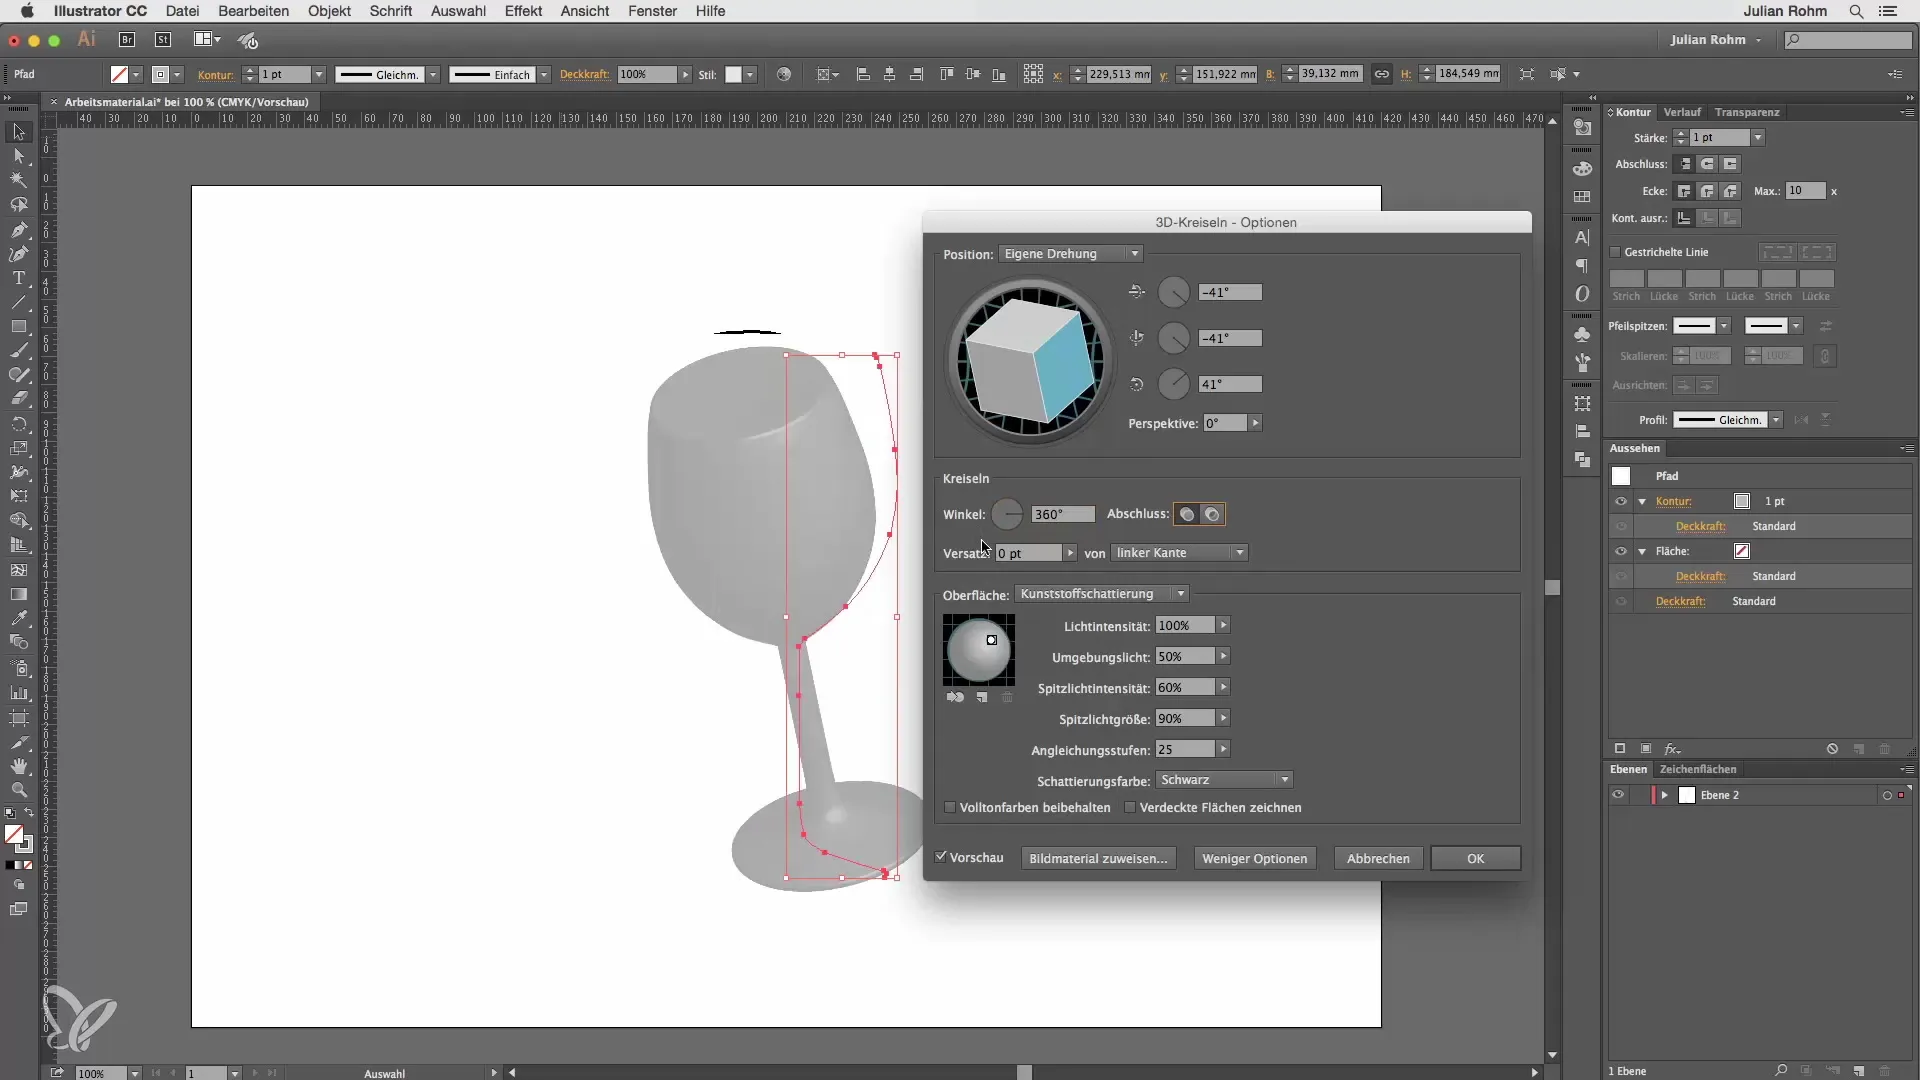Viewport: 1920px width, 1080px height.
Task: Open the Lichtintensität value arrow
Action: [1223, 626]
